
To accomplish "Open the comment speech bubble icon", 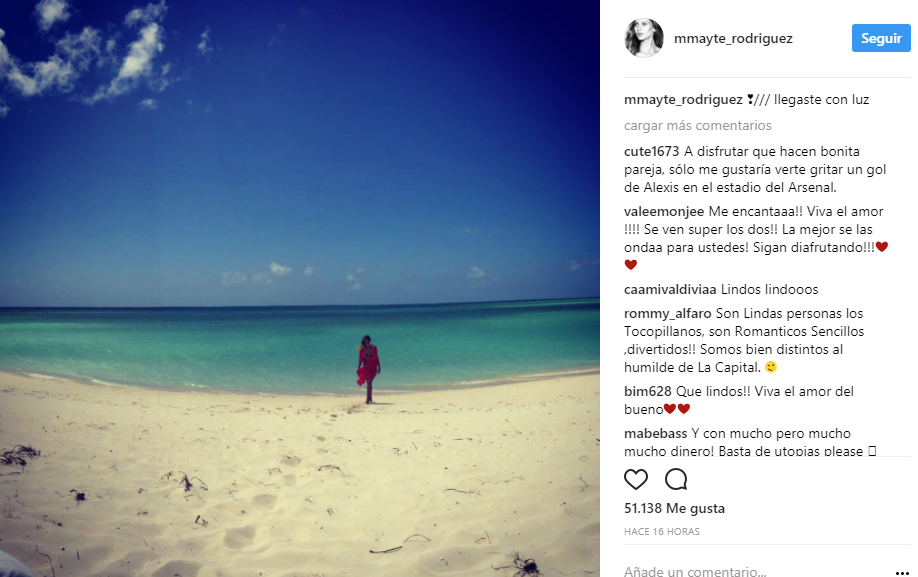I will 676,479.
